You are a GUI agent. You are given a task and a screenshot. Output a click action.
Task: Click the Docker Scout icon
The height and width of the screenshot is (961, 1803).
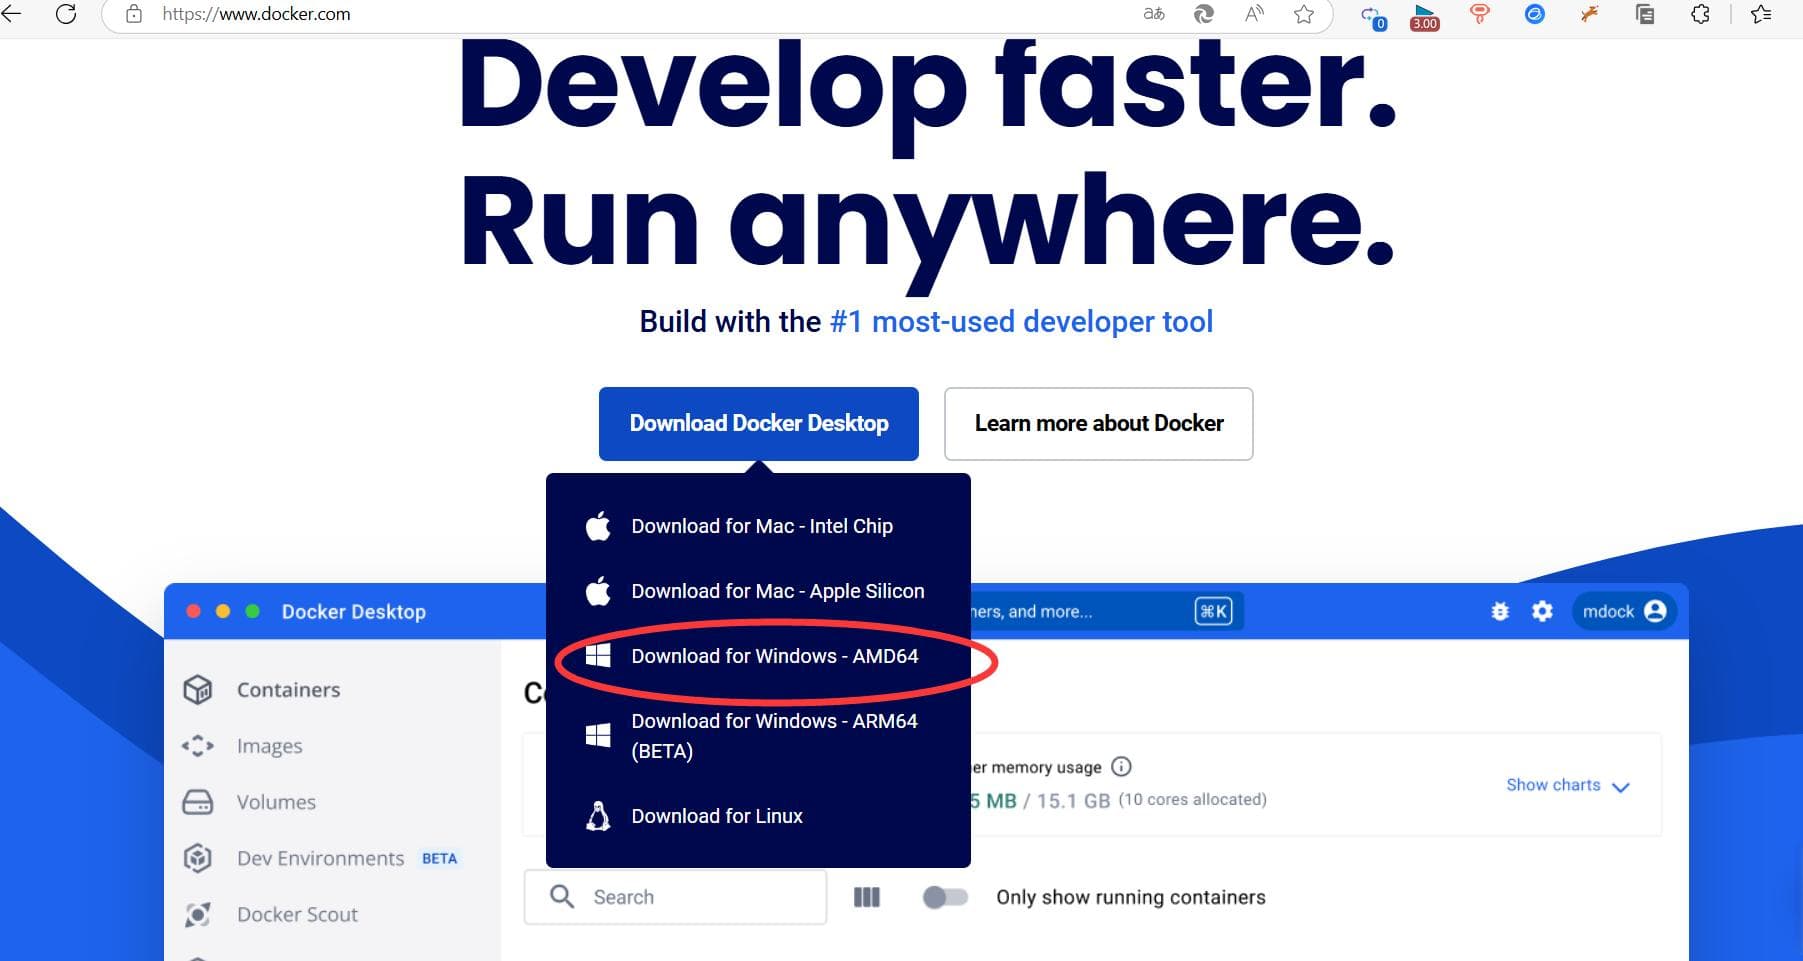tap(198, 914)
